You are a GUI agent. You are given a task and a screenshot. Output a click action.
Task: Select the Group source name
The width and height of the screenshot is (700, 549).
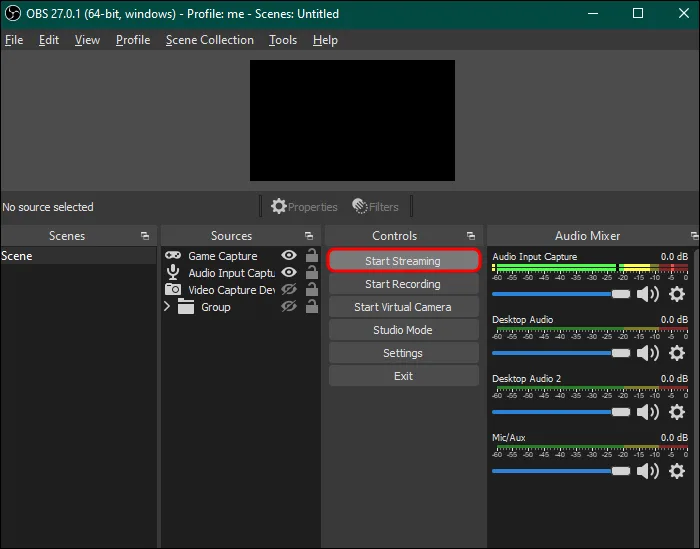coord(216,307)
